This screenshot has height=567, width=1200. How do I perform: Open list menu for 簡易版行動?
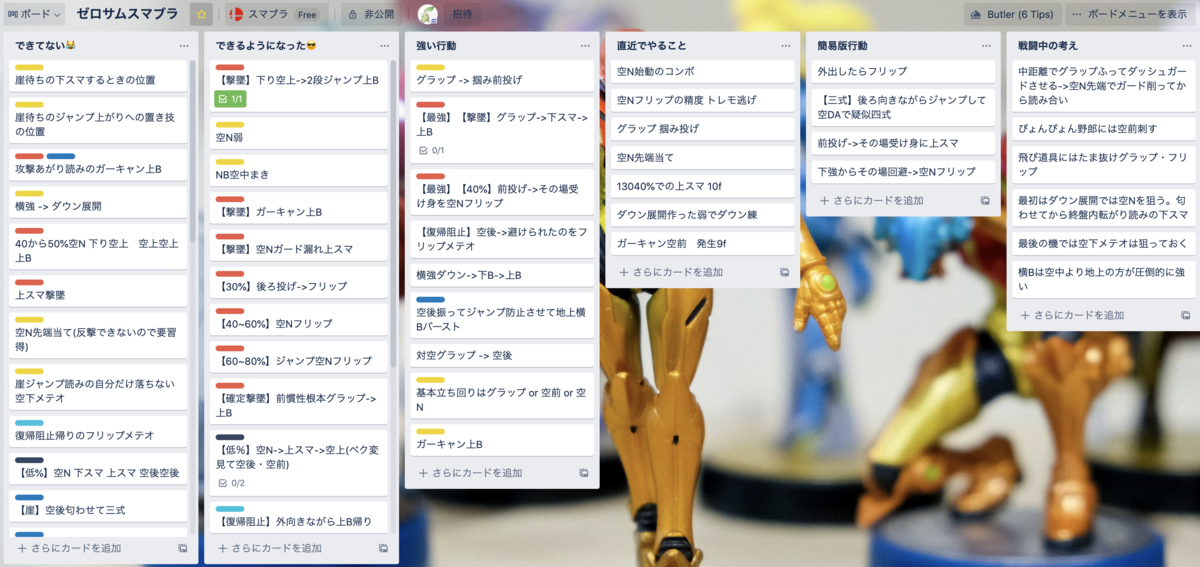click(x=986, y=46)
